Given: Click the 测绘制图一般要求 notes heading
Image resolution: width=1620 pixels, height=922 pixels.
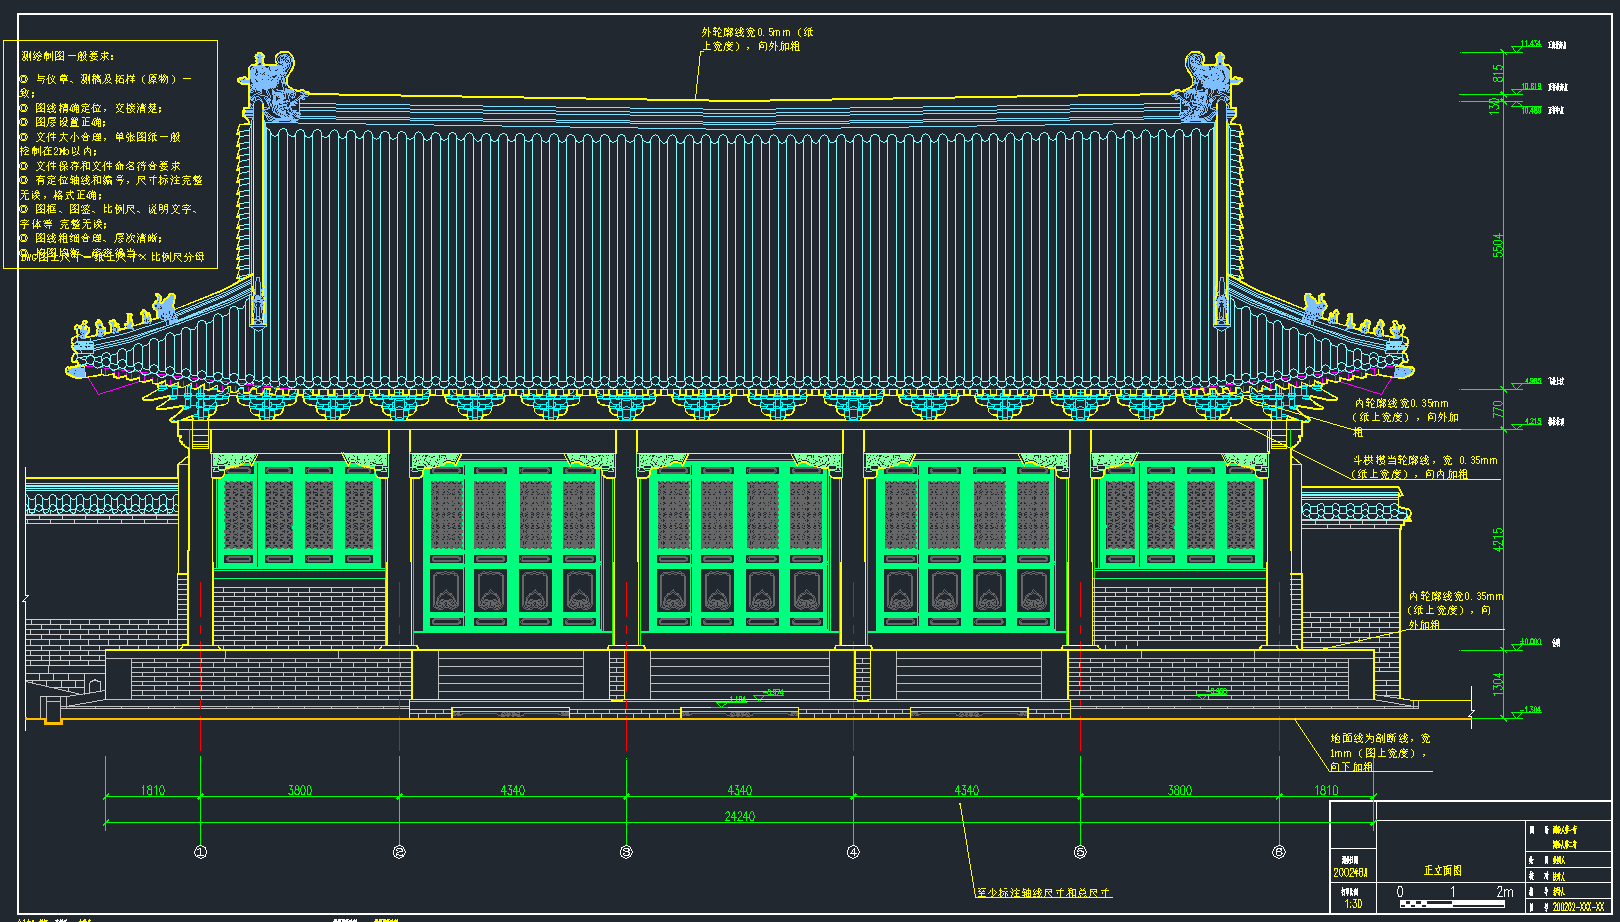Looking at the screenshot, I should click(x=68, y=56).
